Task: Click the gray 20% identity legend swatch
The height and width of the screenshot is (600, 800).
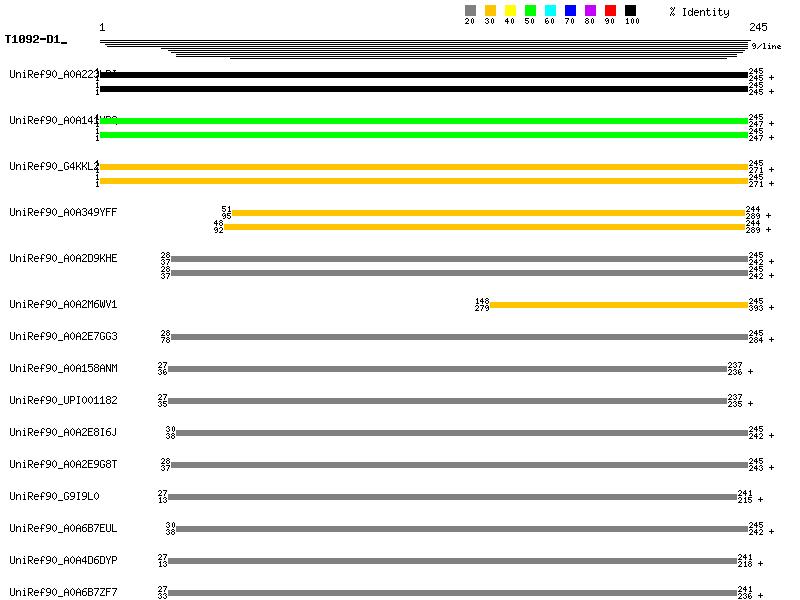Action: (x=470, y=11)
